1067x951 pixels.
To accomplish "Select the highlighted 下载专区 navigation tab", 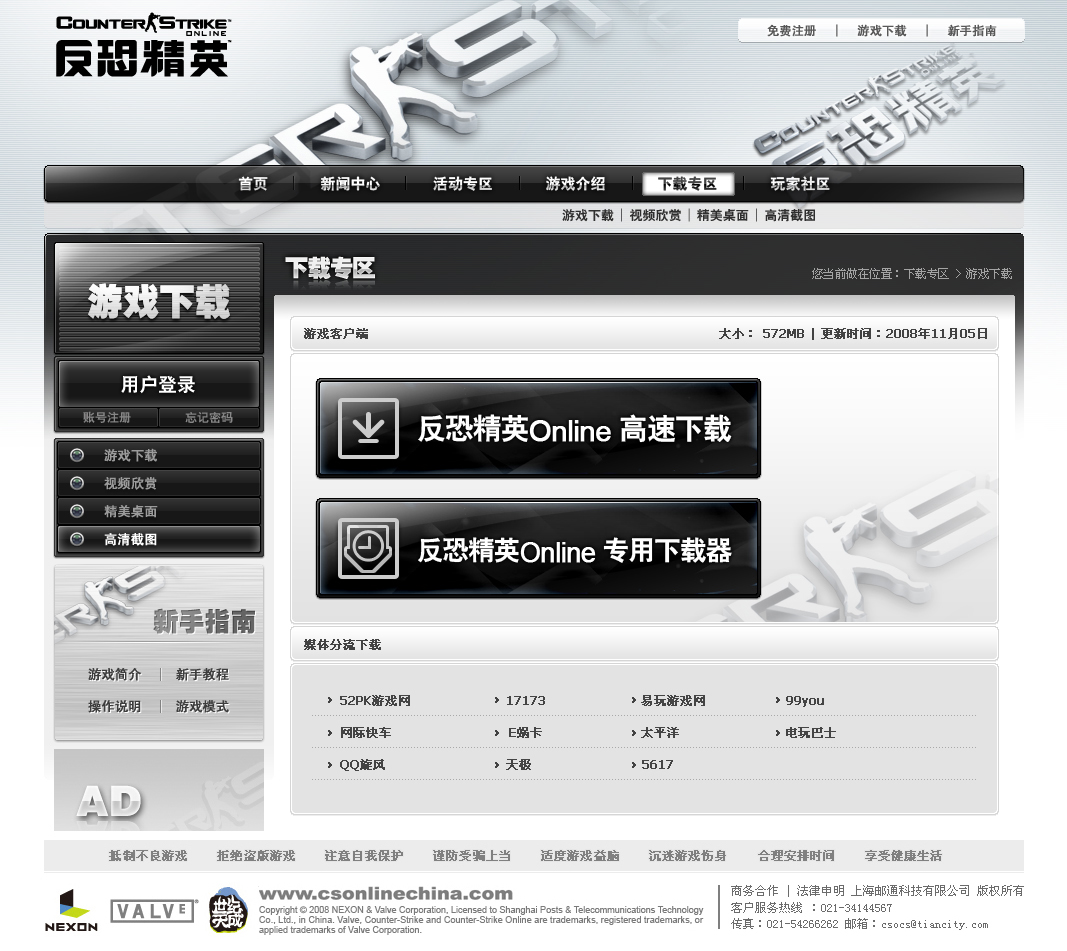I will [688, 184].
